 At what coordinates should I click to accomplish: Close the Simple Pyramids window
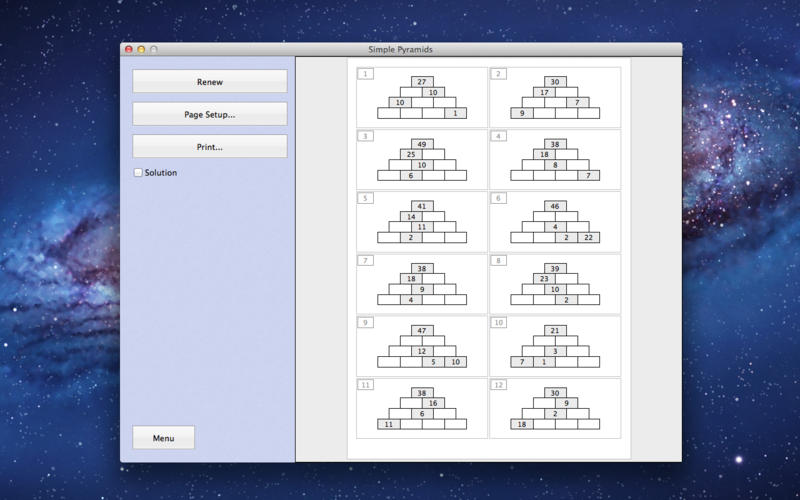pyautogui.click(x=128, y=49)
